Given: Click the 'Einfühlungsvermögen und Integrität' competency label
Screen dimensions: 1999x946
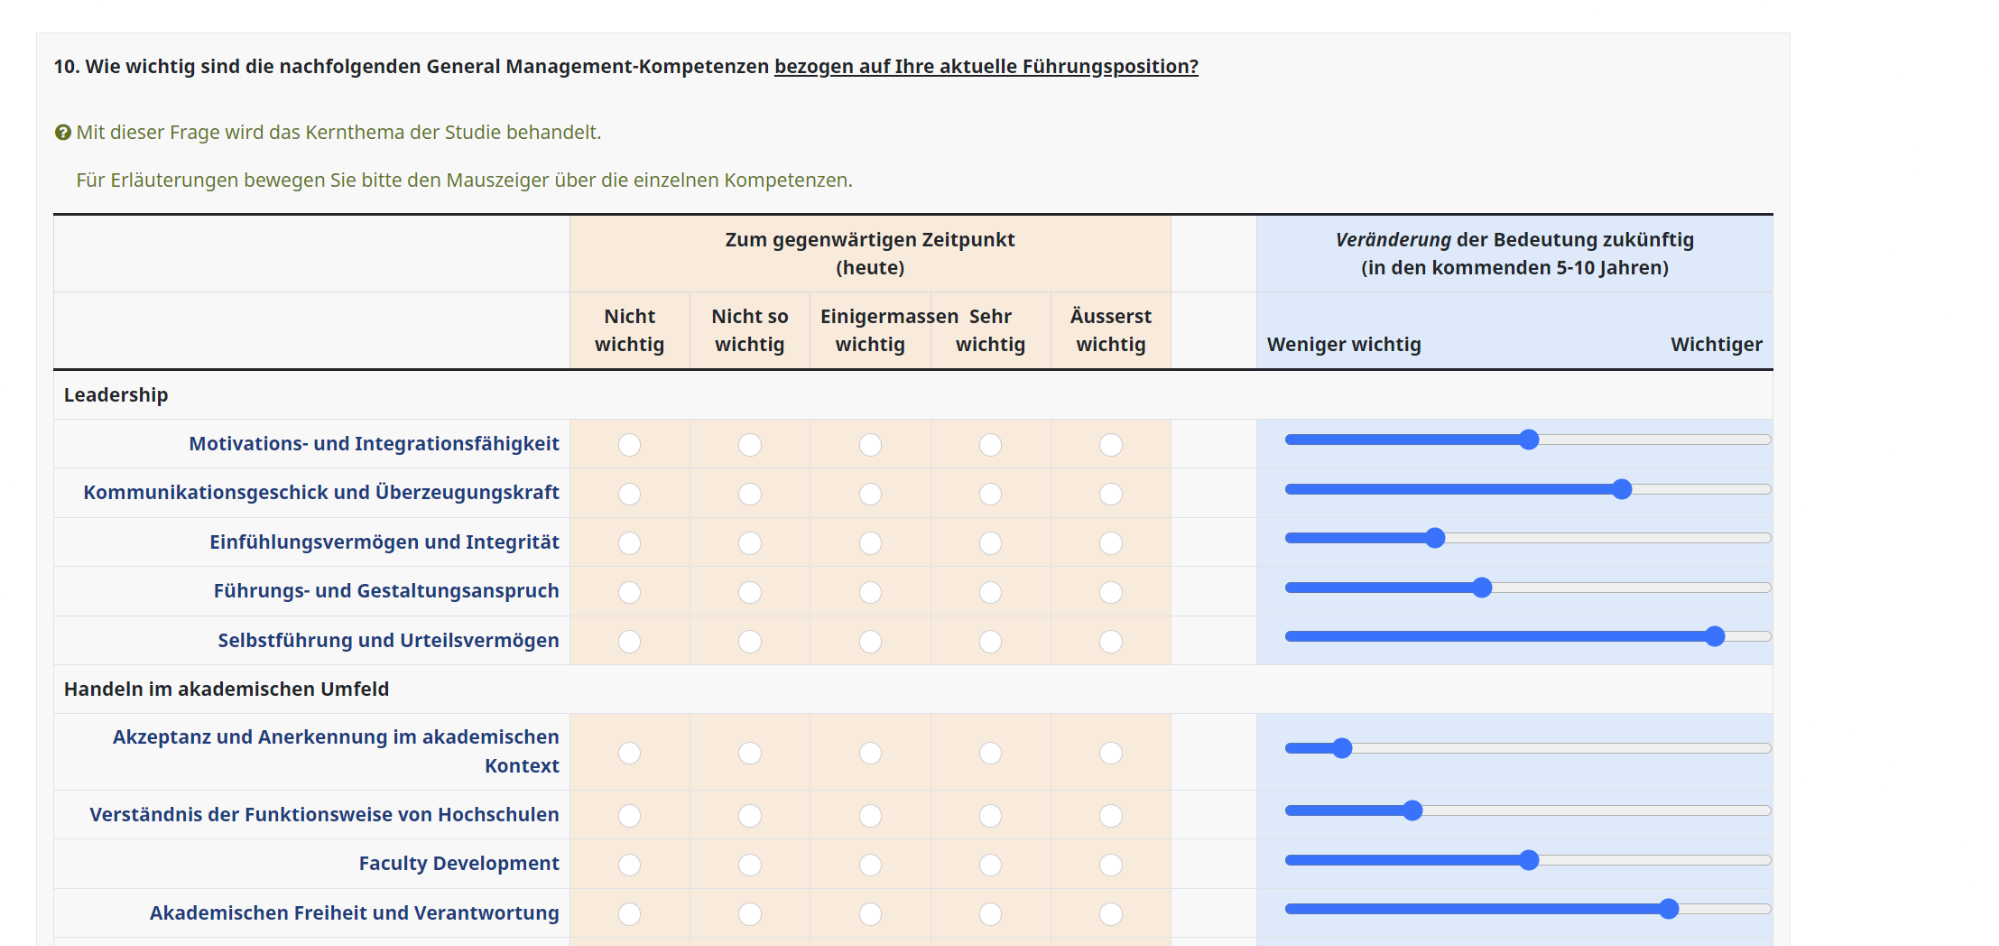Looking at the screenshot, I should 384,542.
